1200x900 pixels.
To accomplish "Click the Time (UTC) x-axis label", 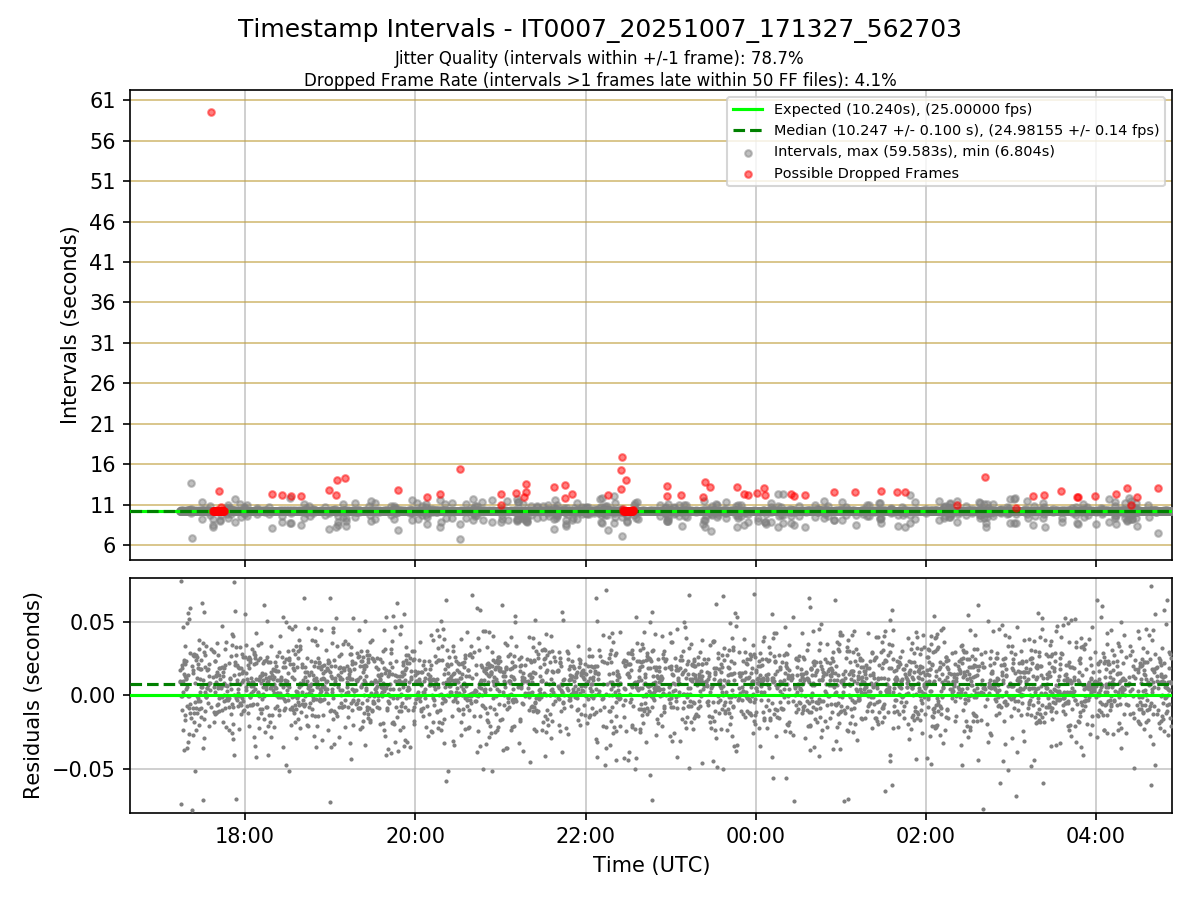I will pos(651,865).
